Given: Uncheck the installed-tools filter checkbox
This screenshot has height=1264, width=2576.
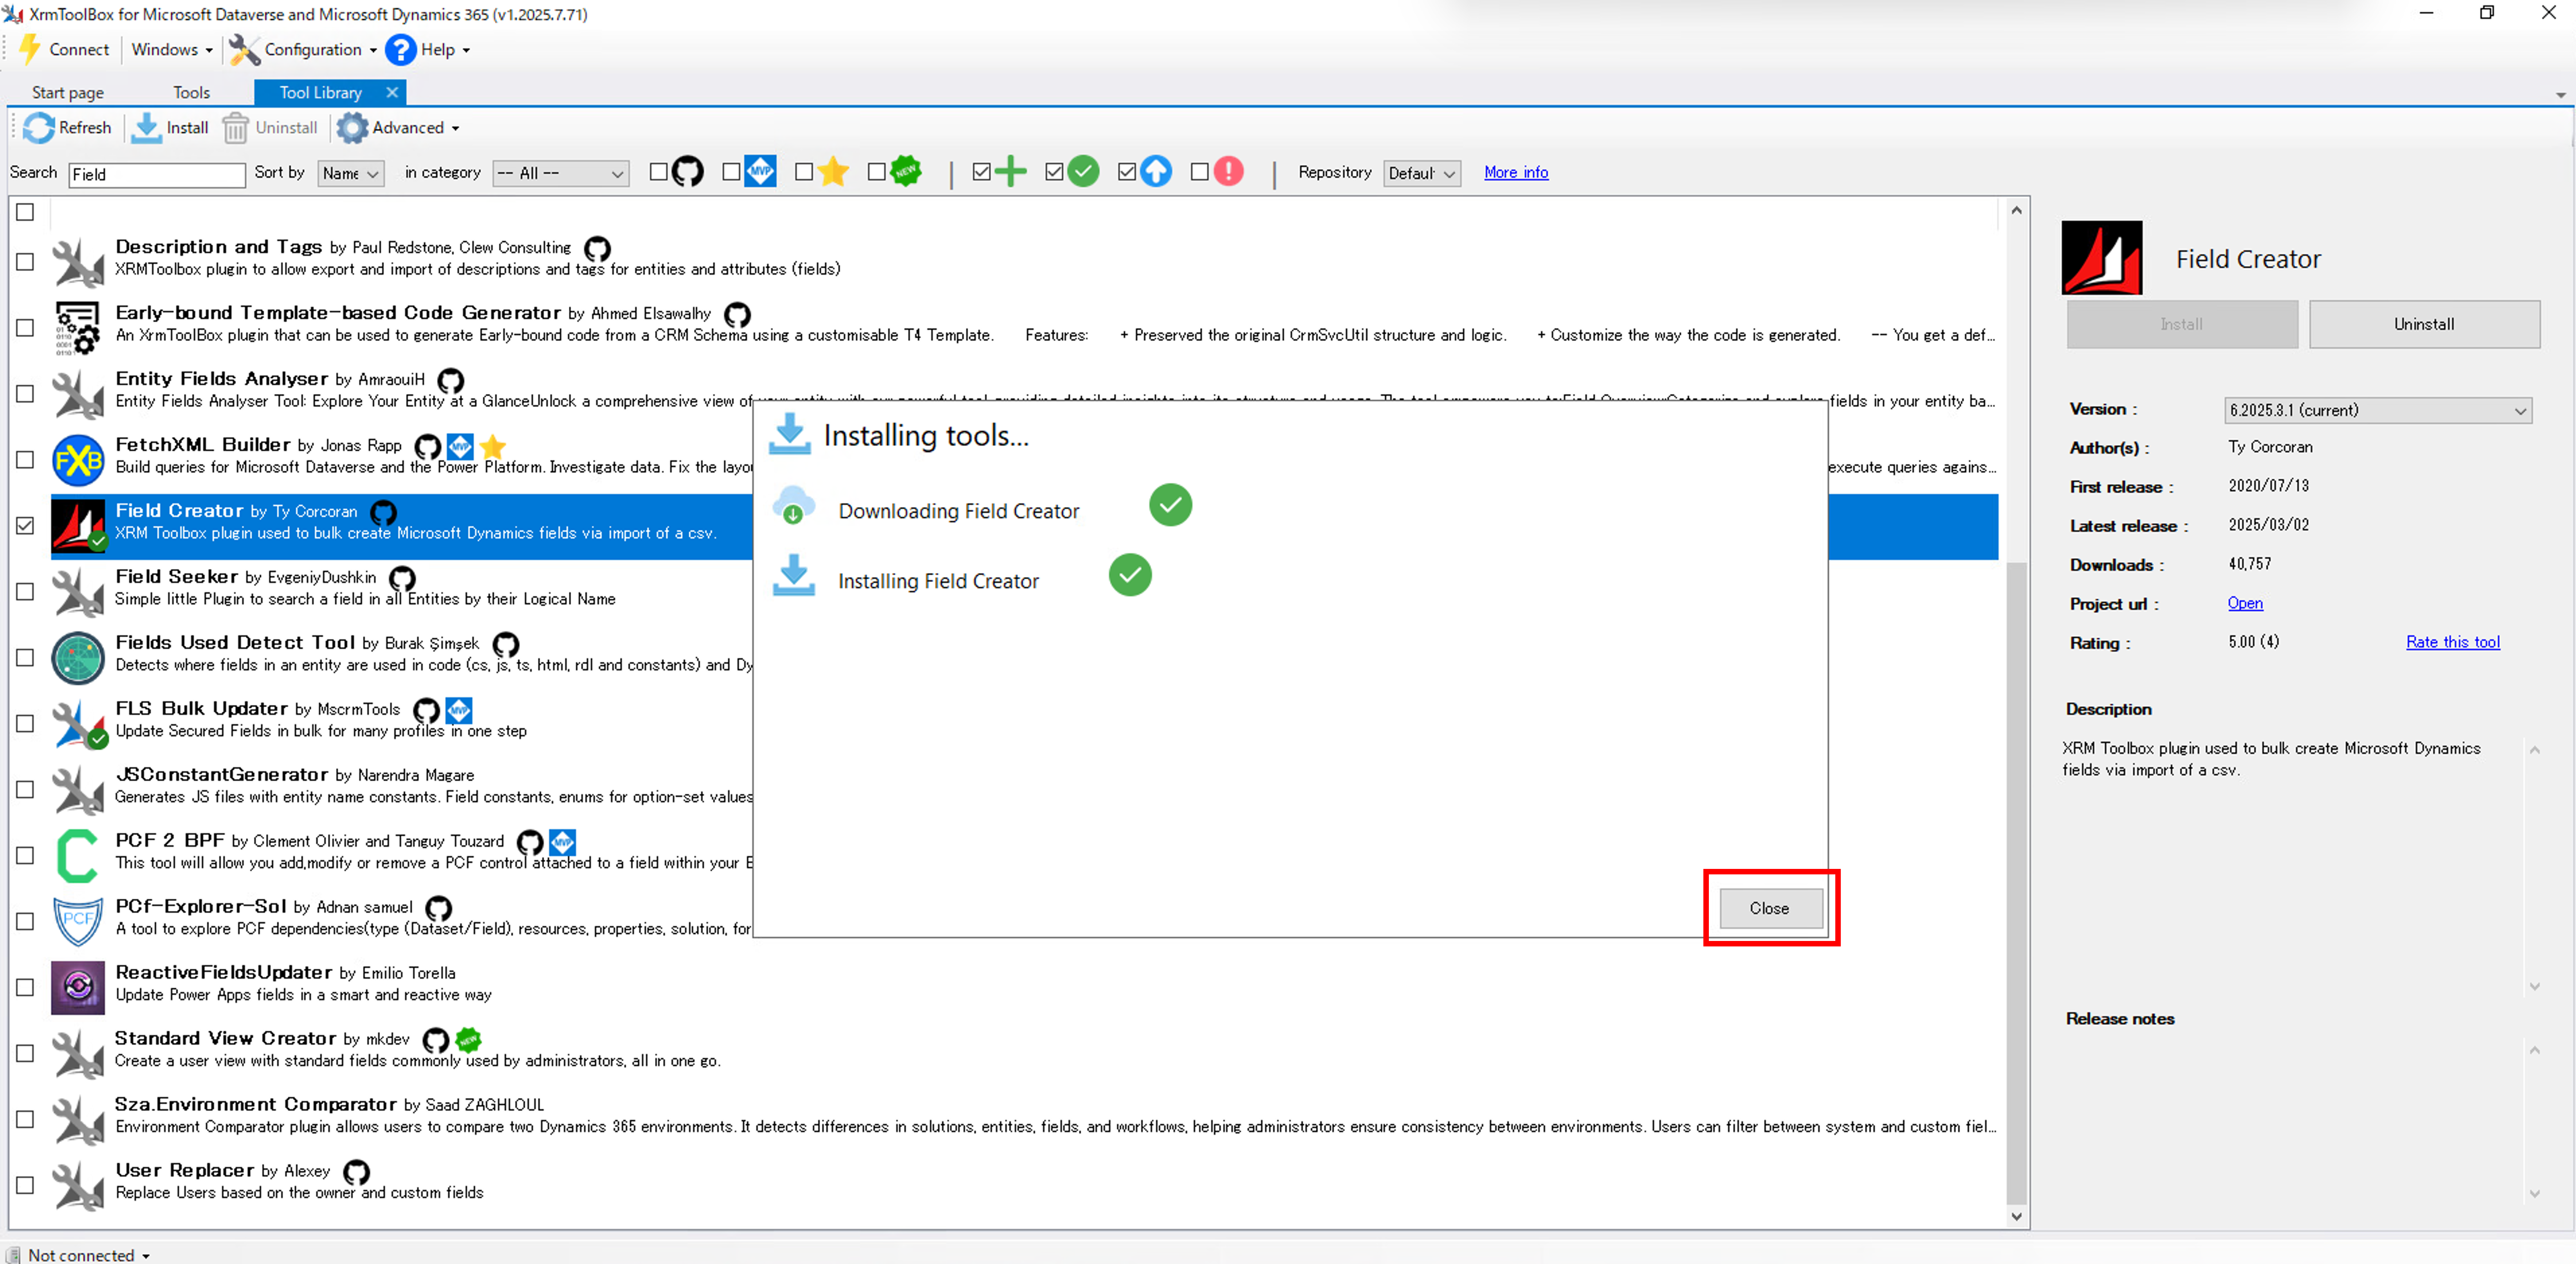Looking at the screenshot, I should pos(1054,172).
